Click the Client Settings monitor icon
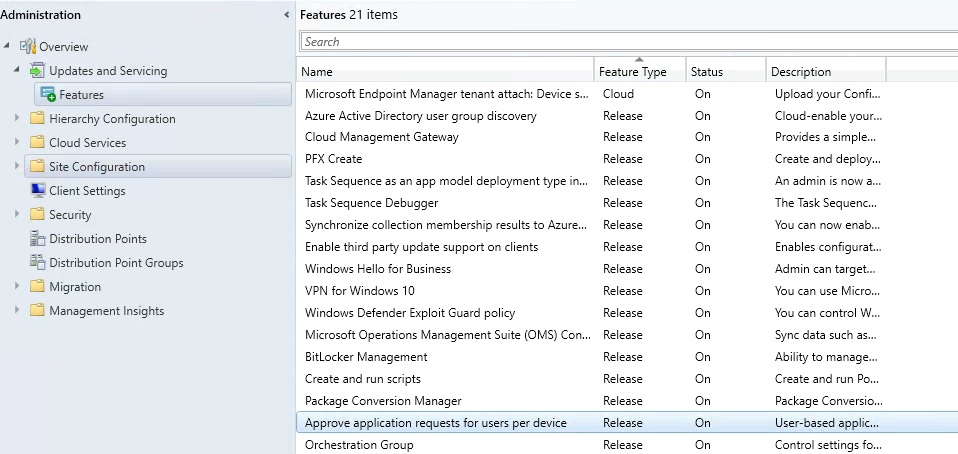 point(37,190)
